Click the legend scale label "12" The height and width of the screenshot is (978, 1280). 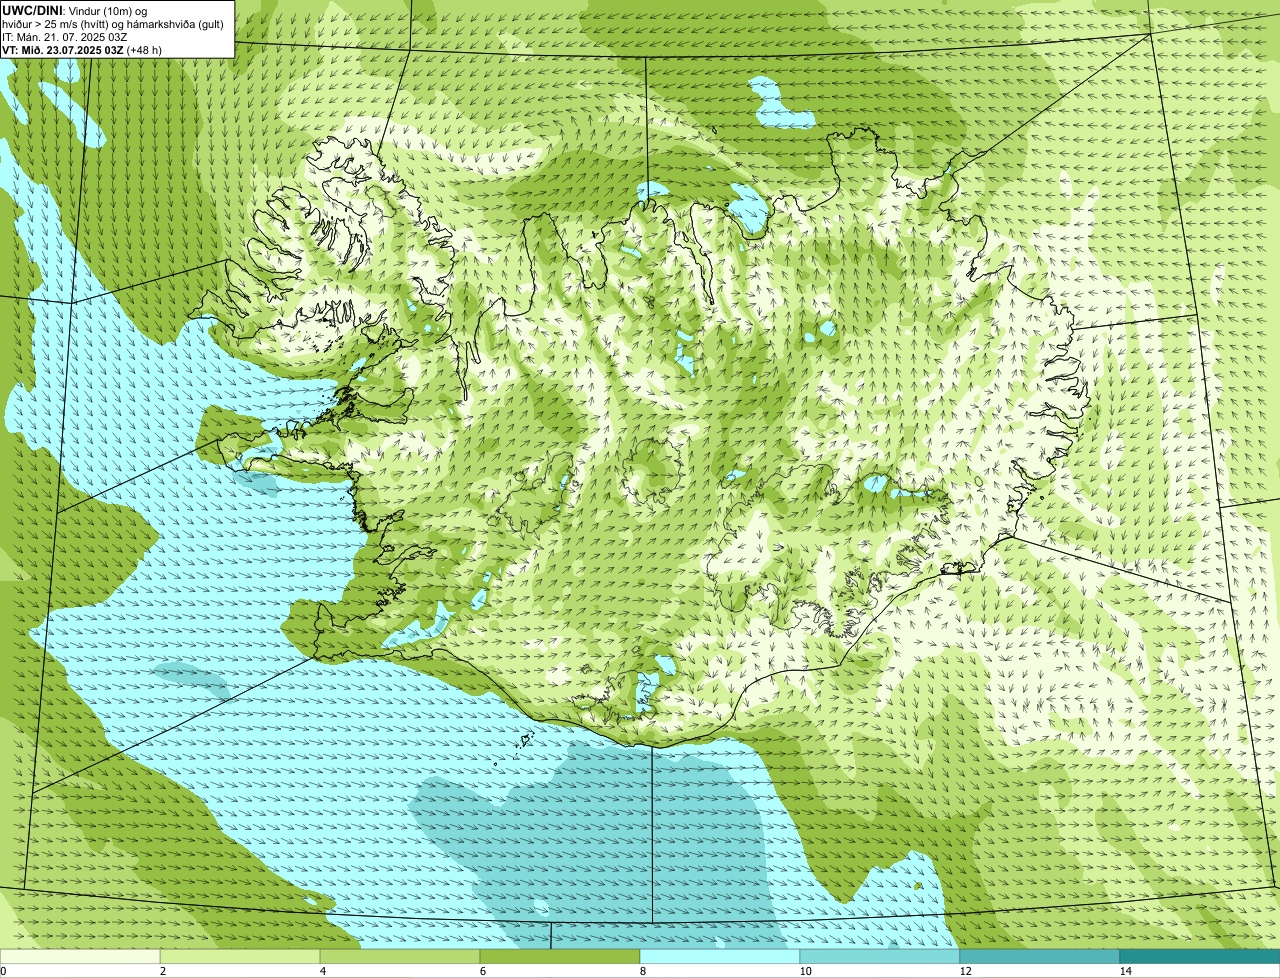pyautogui.click(x=965, y=971)
